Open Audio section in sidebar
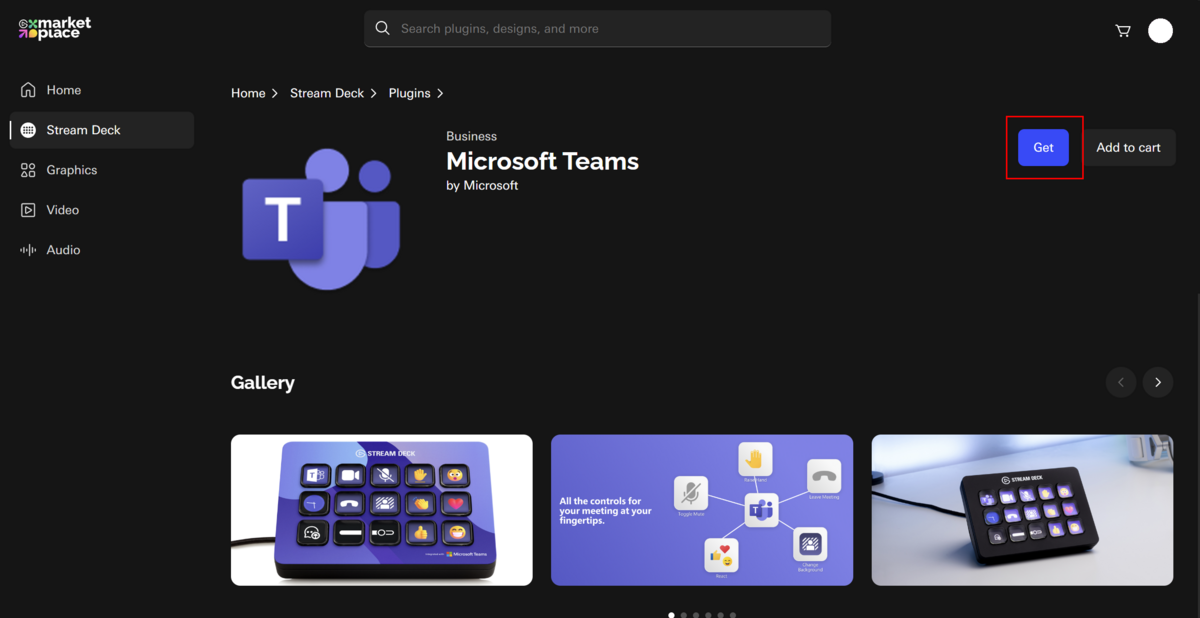This screenshot has width=1200, height=618. coord(102,250)
